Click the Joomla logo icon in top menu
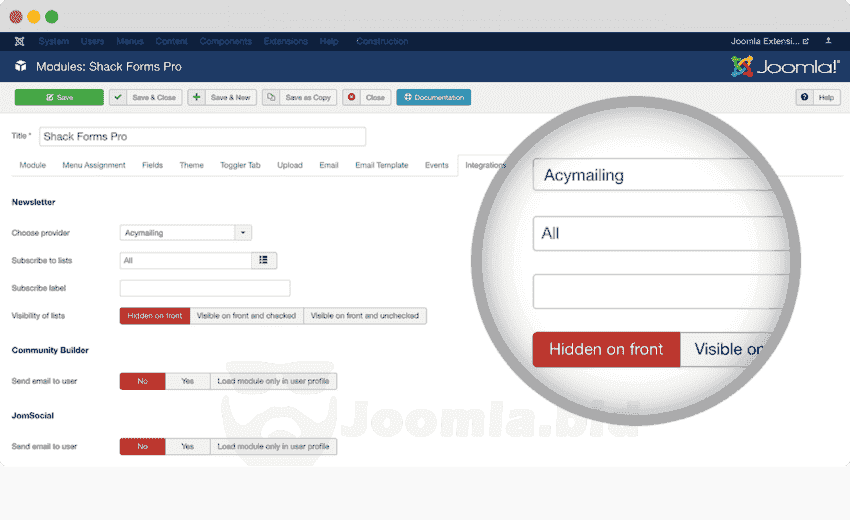Viewport: 850px width, 520px height. point(20,41)
